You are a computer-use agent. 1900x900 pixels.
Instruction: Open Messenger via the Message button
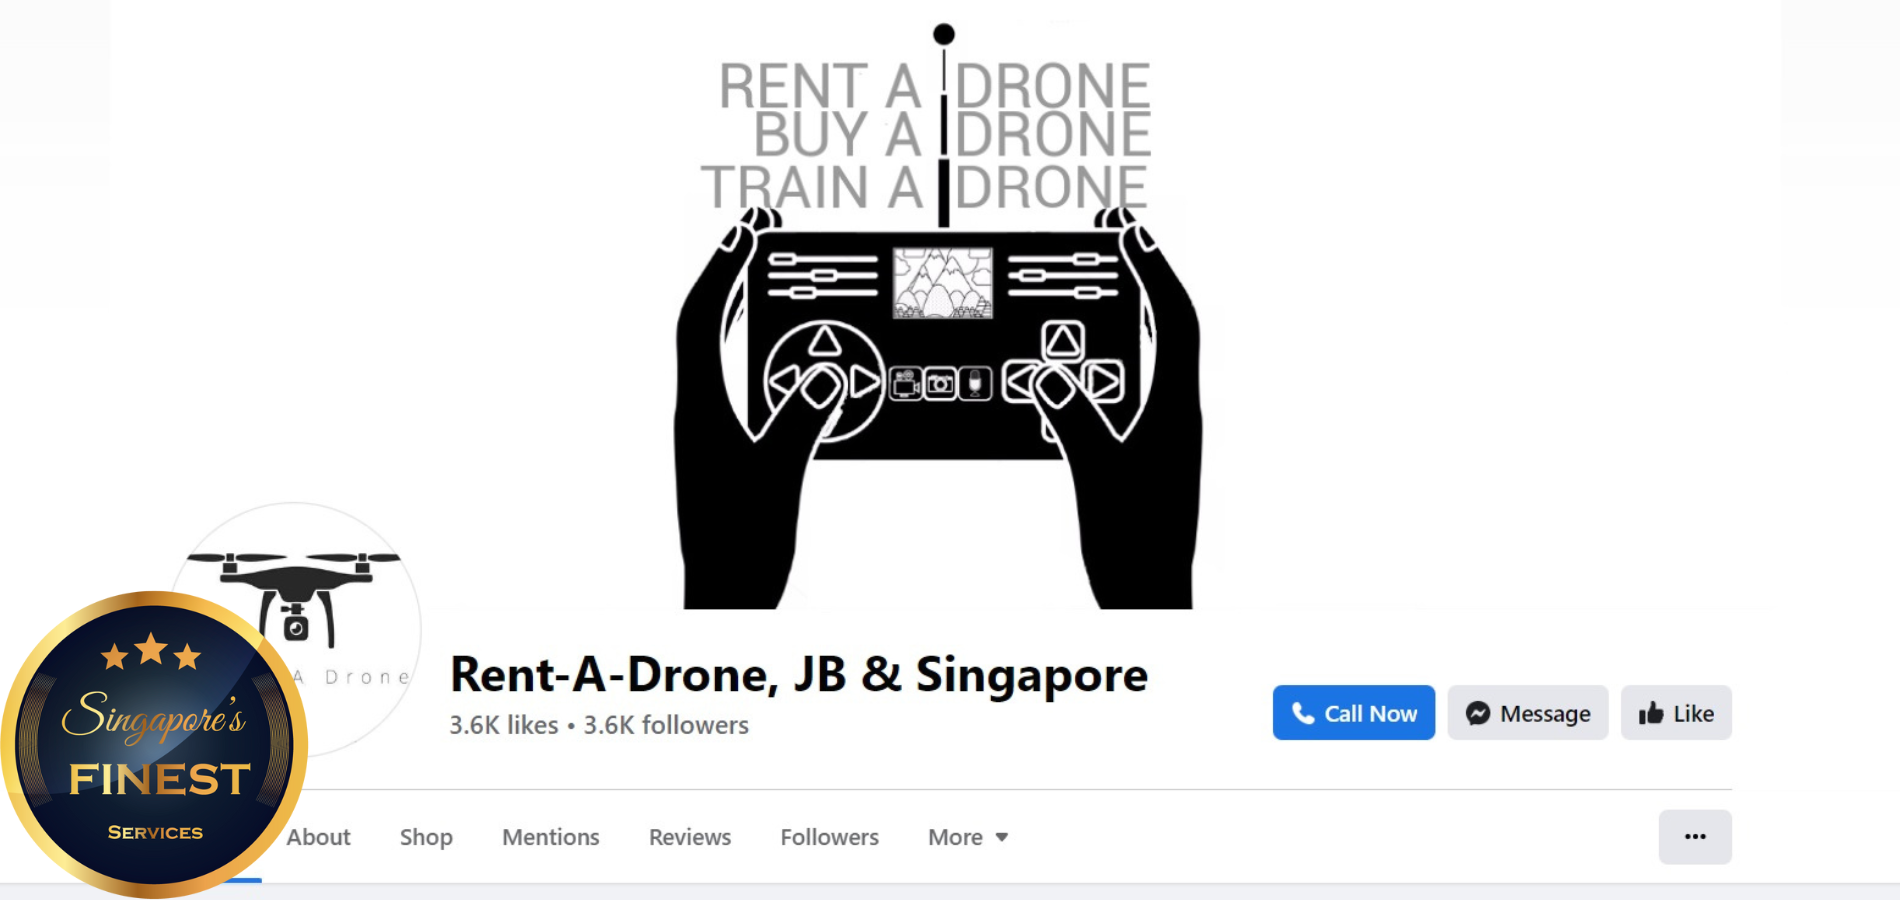point(1527,713)
